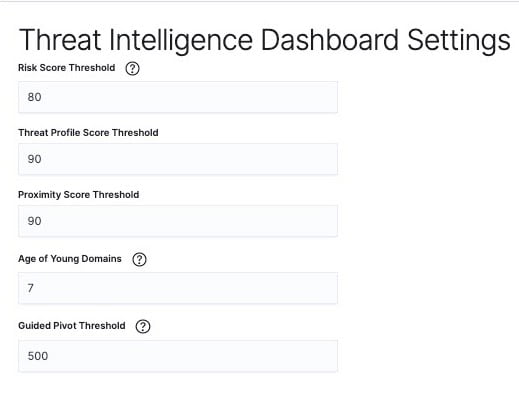Click the value 80 in Risk Score

coord(35,97)
